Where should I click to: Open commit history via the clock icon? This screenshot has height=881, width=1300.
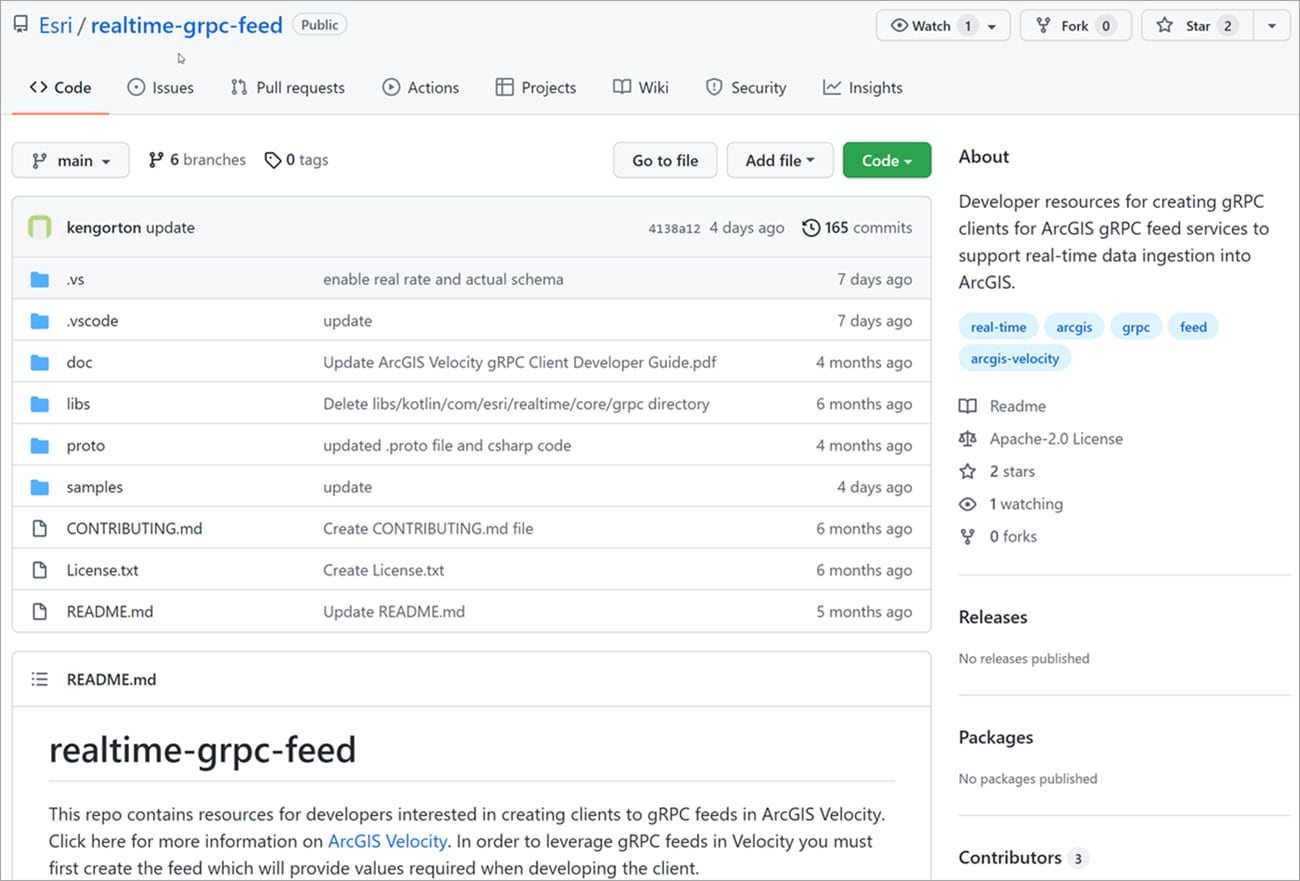click(811, 227)
